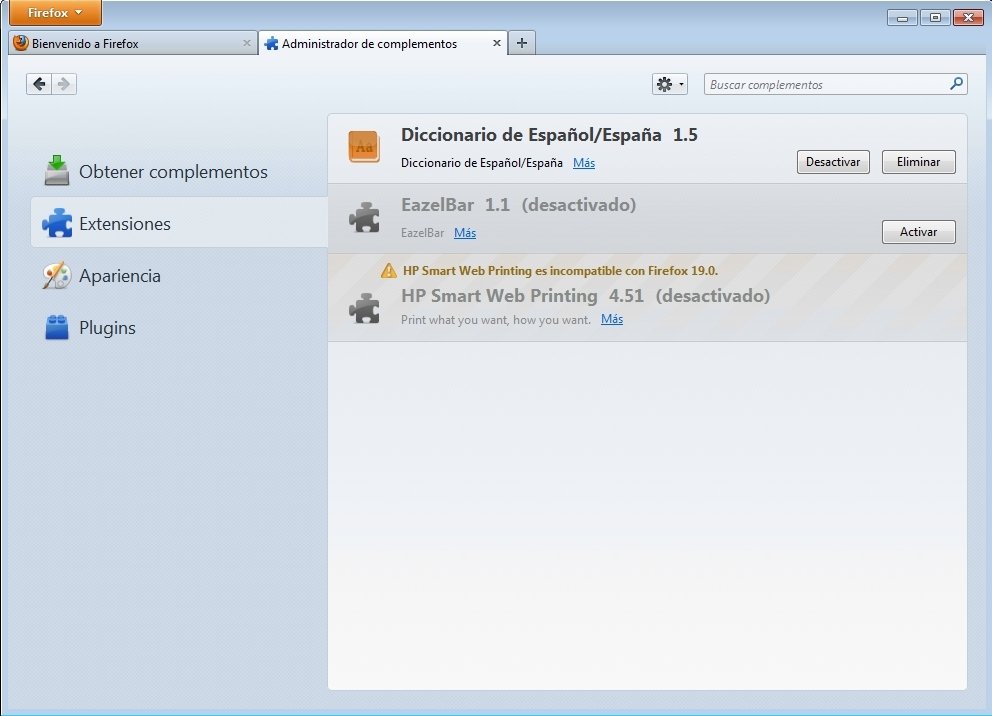Select the Administrador de complementos tab

coord(383,43)
